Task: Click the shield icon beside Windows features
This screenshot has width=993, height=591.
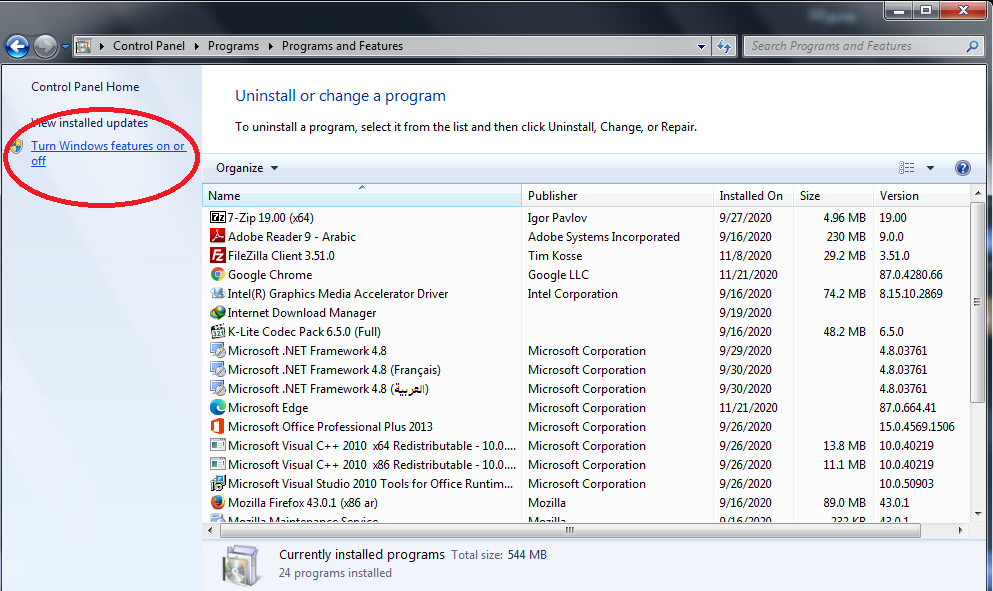Action: [17, 146]
